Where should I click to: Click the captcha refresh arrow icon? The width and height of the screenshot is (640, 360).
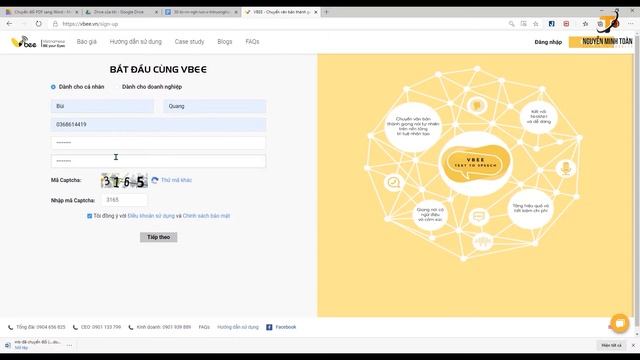(x=155, y=180)
